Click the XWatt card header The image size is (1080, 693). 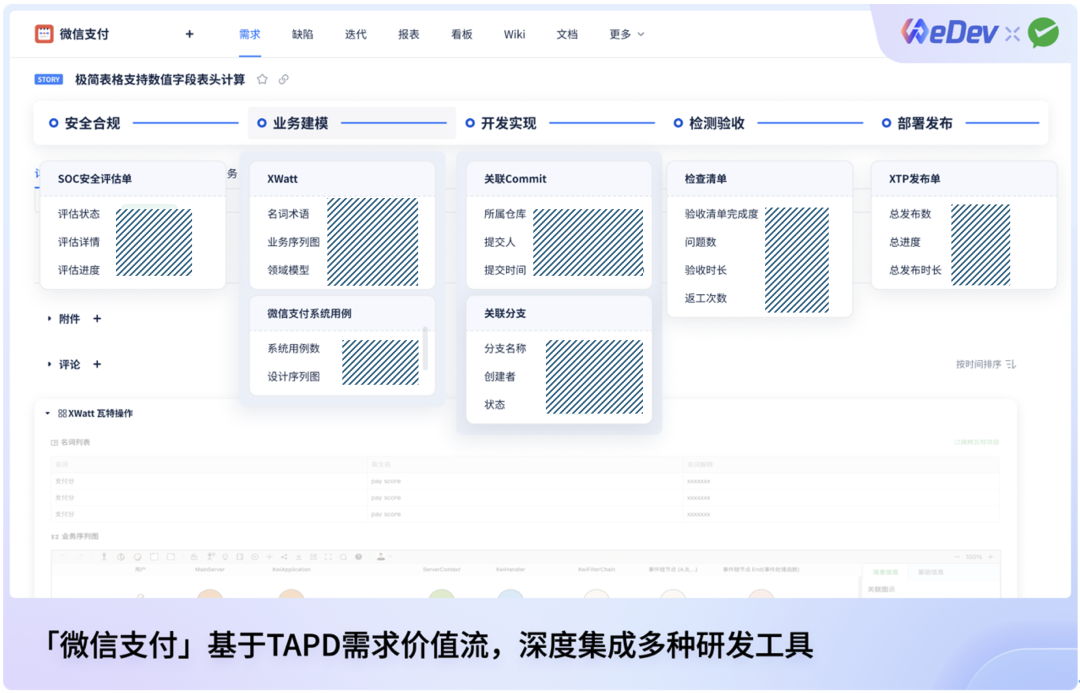[x=342, y=178]
